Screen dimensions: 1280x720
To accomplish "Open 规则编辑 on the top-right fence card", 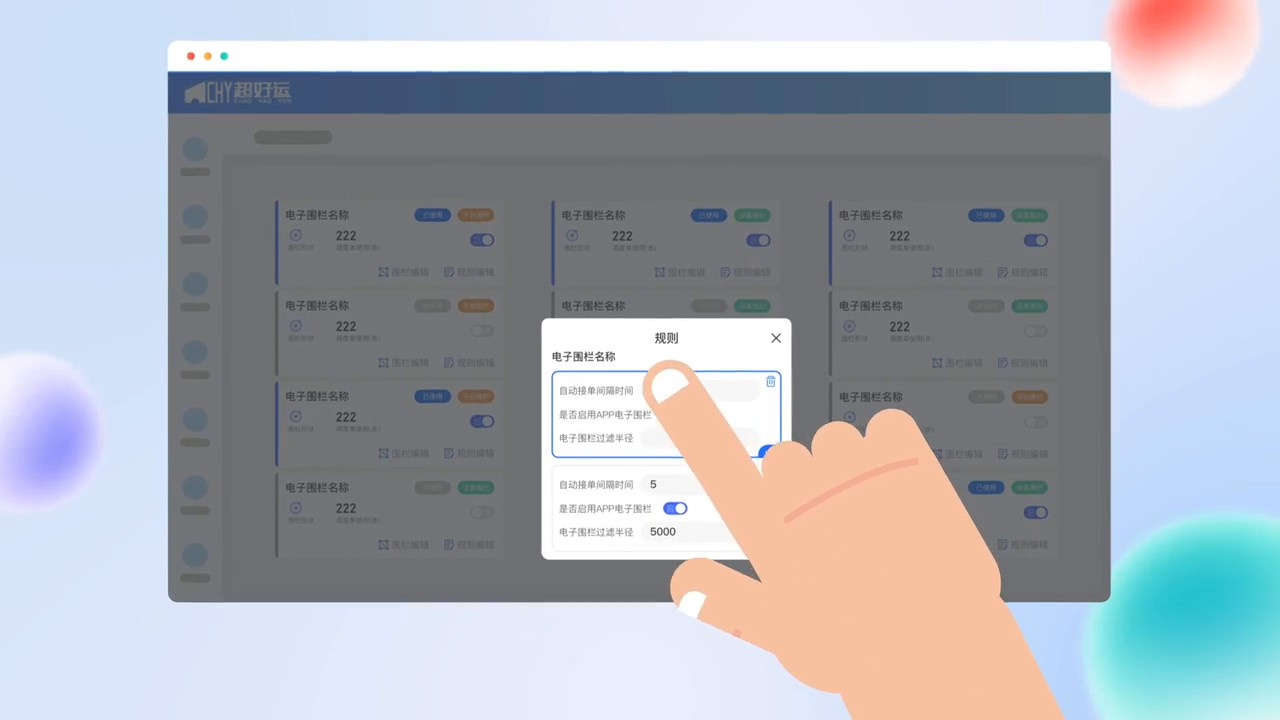I will 1022,272.
